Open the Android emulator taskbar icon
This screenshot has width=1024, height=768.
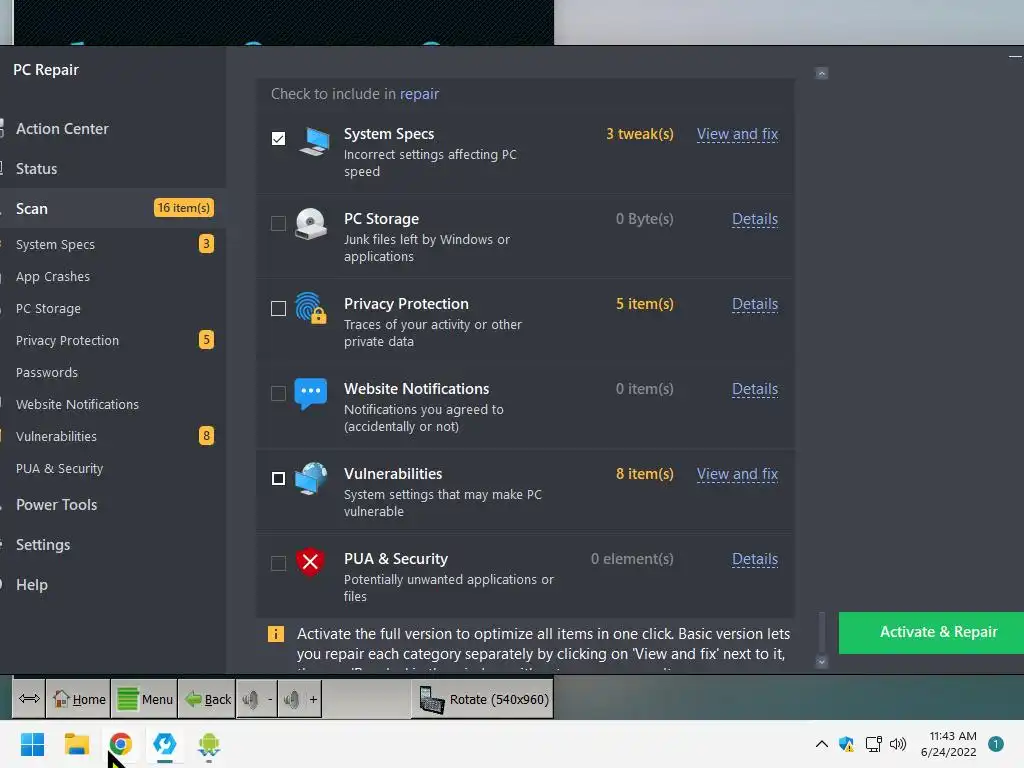[209, 745]
